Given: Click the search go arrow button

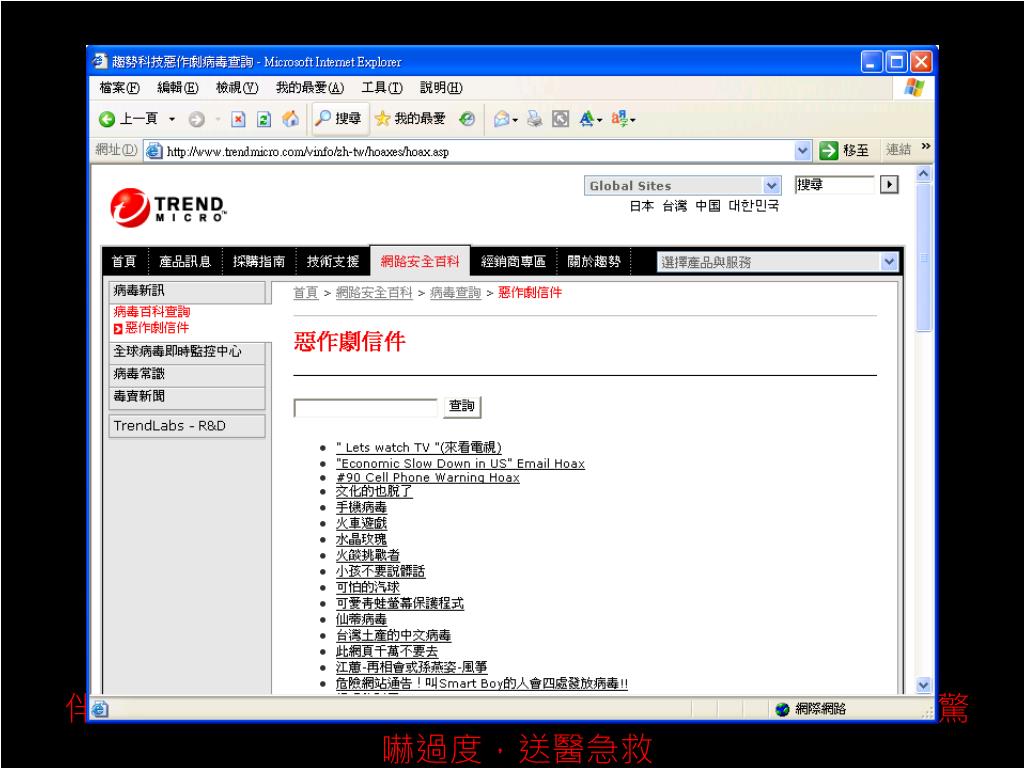Looking at the screenshot, I should coord(889,185).
